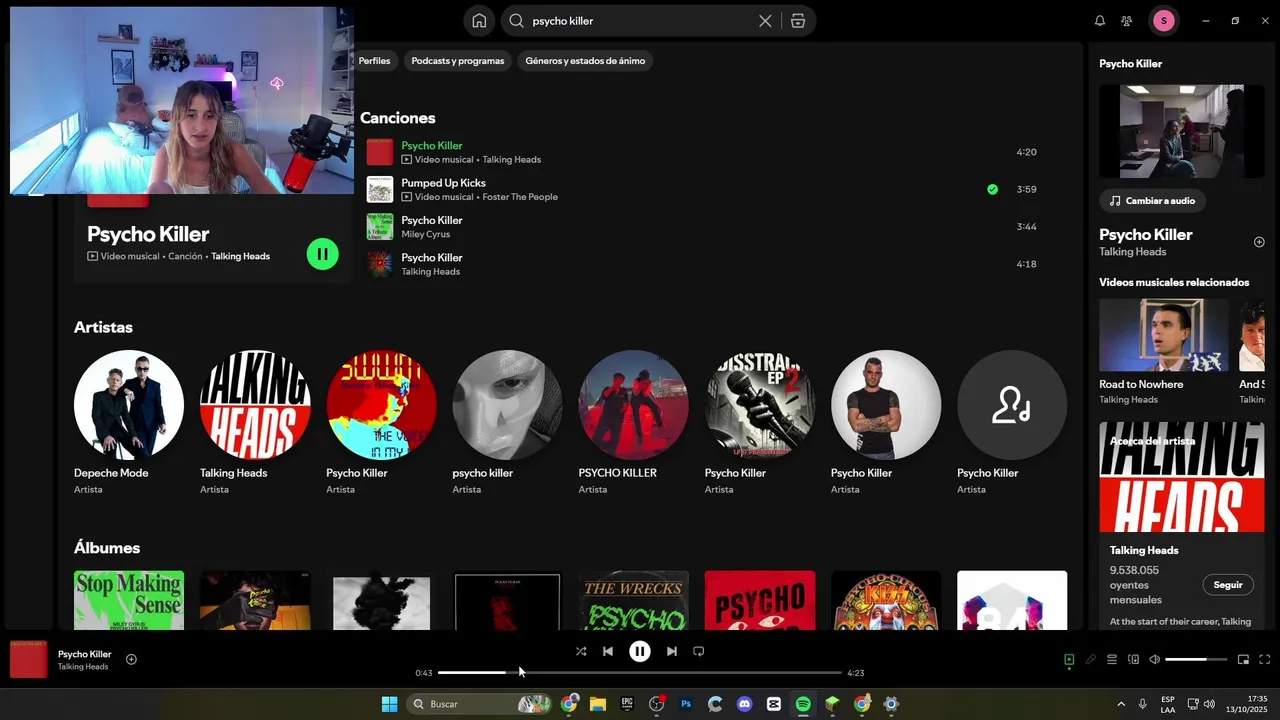Viewport: 1280px width, 720px height.
Task: Seek on the song progress bar
Action: coord(640,673)
